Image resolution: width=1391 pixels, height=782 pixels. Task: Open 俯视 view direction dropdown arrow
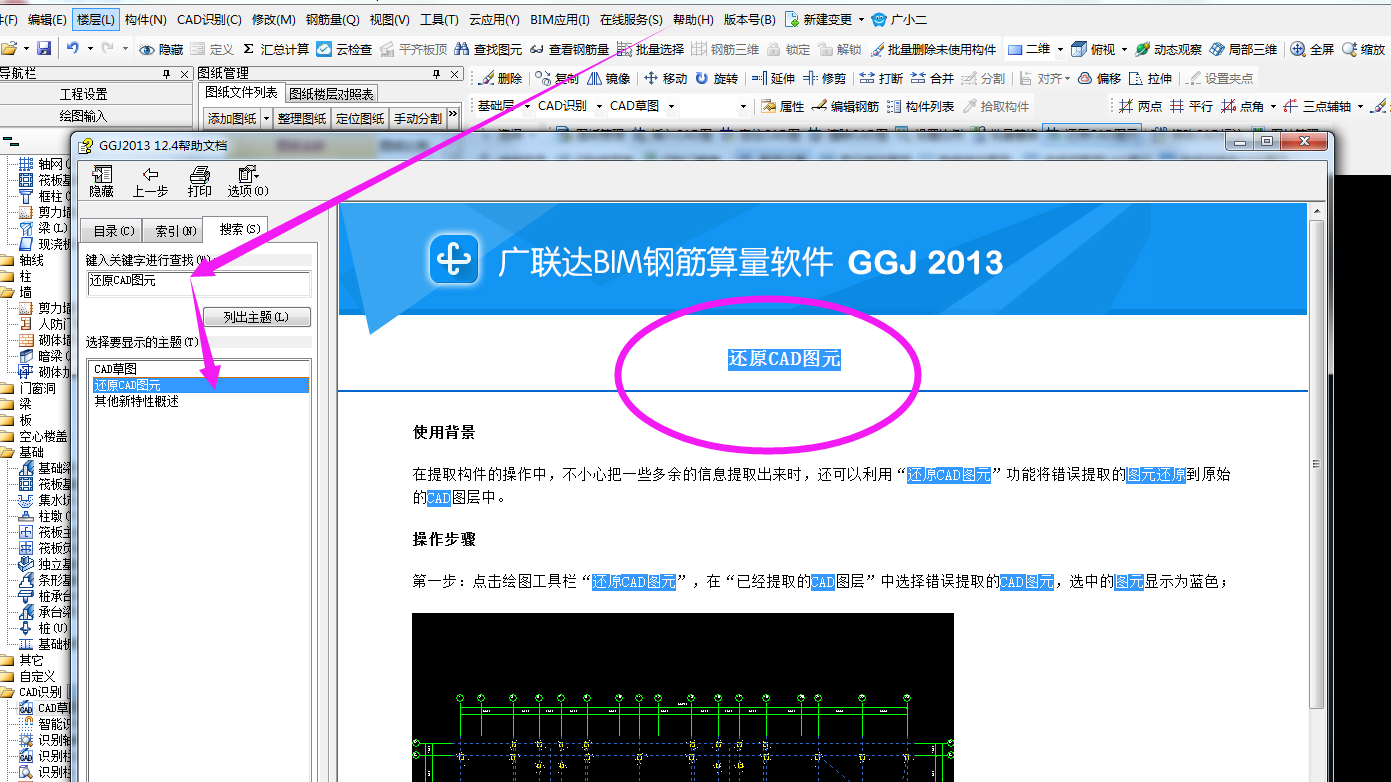tap(1124, 49)
